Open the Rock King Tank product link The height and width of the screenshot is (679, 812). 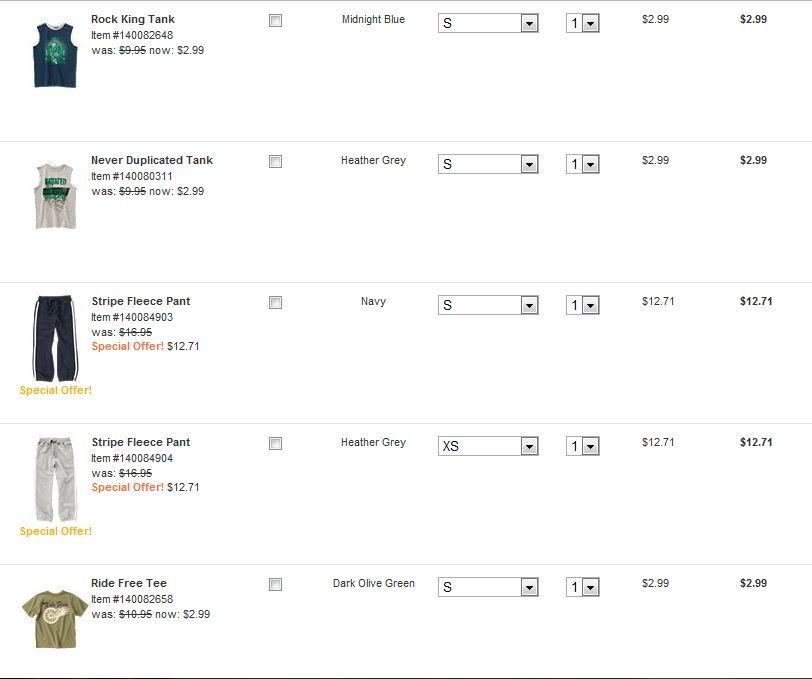tap(132, 19)
